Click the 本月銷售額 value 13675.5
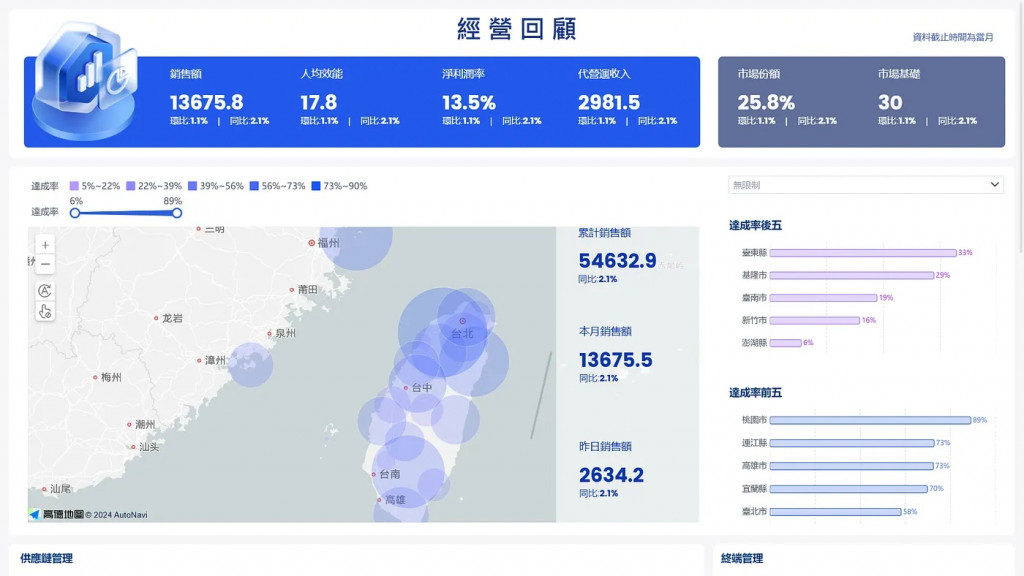 coord(615,360)
